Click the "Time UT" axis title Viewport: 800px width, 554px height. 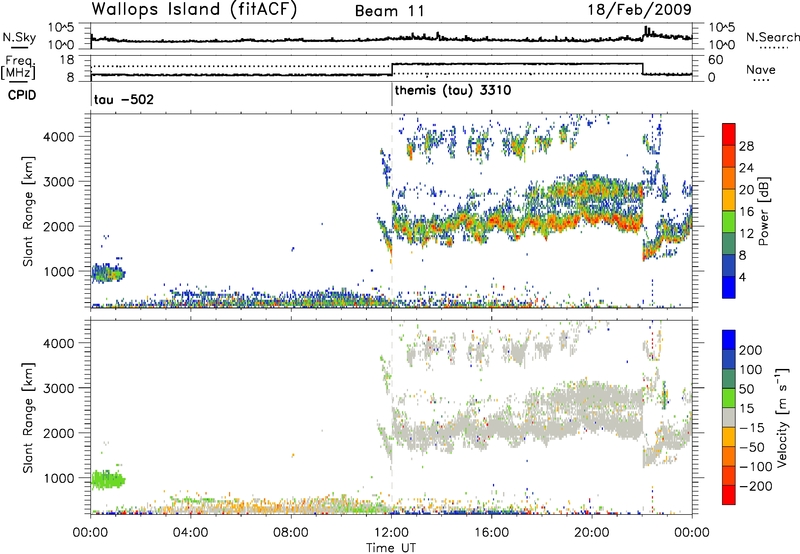391,547
